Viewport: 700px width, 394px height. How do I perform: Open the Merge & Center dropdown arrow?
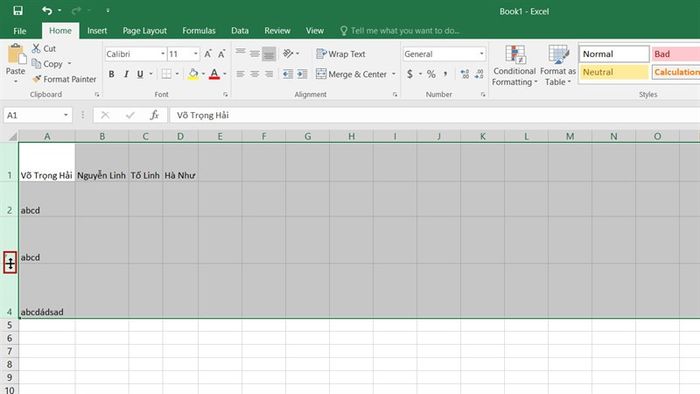click(x=394, y=74)
